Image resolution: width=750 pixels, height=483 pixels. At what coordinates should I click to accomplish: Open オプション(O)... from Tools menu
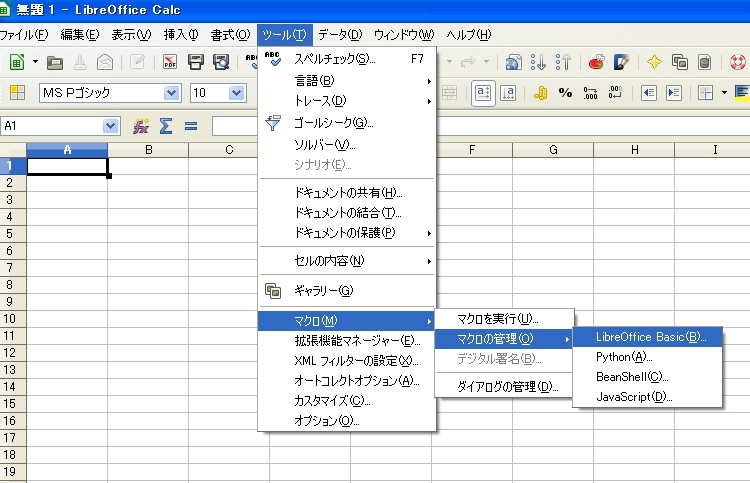pos(326,420)
